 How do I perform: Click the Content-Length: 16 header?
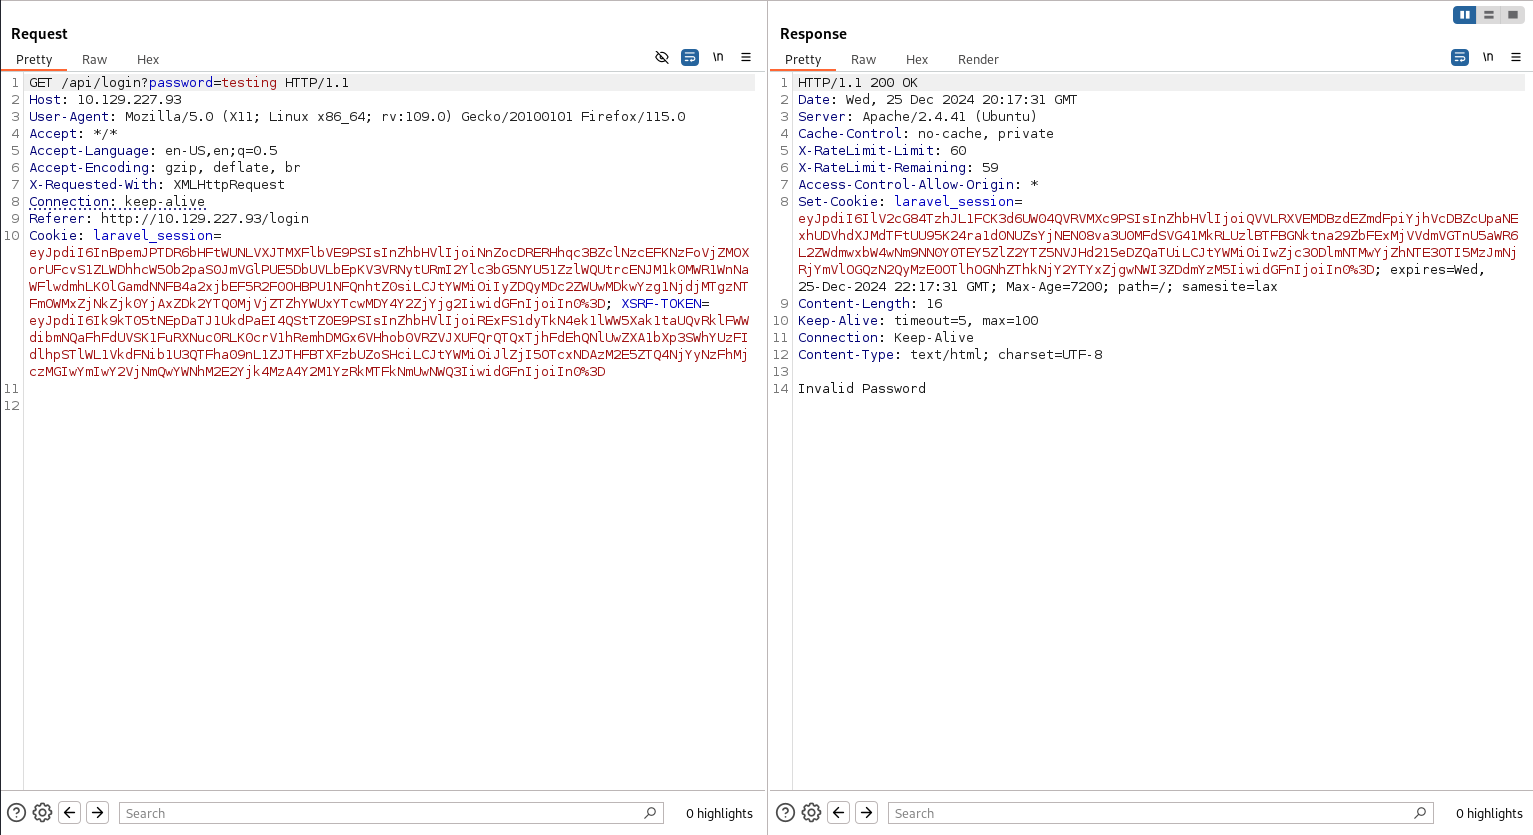[870, 304]
